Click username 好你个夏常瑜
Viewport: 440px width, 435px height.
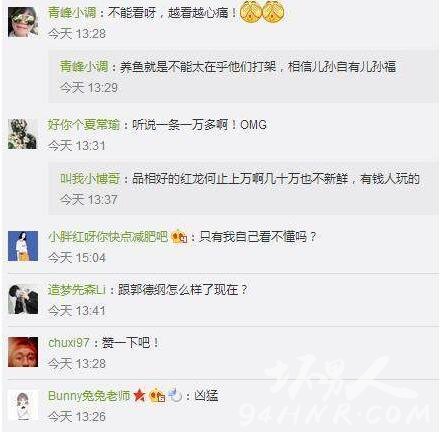[84, 125]
